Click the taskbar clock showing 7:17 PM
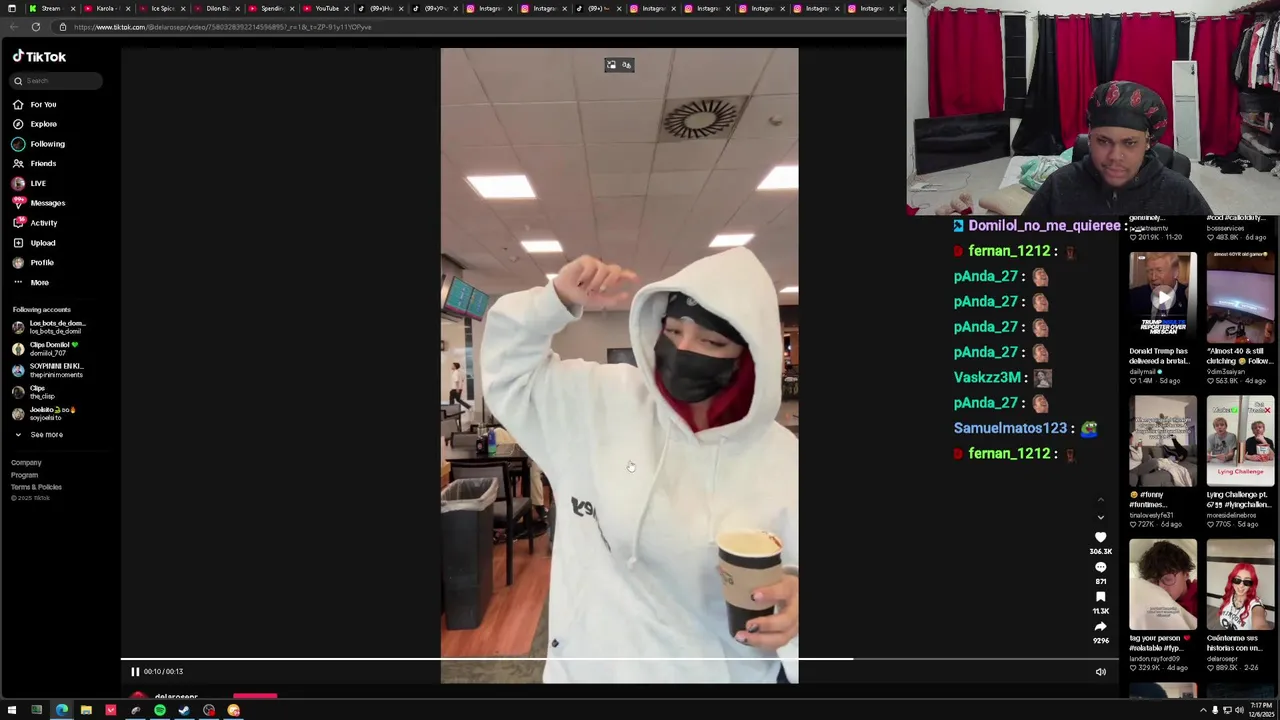 coord(1260,710)
